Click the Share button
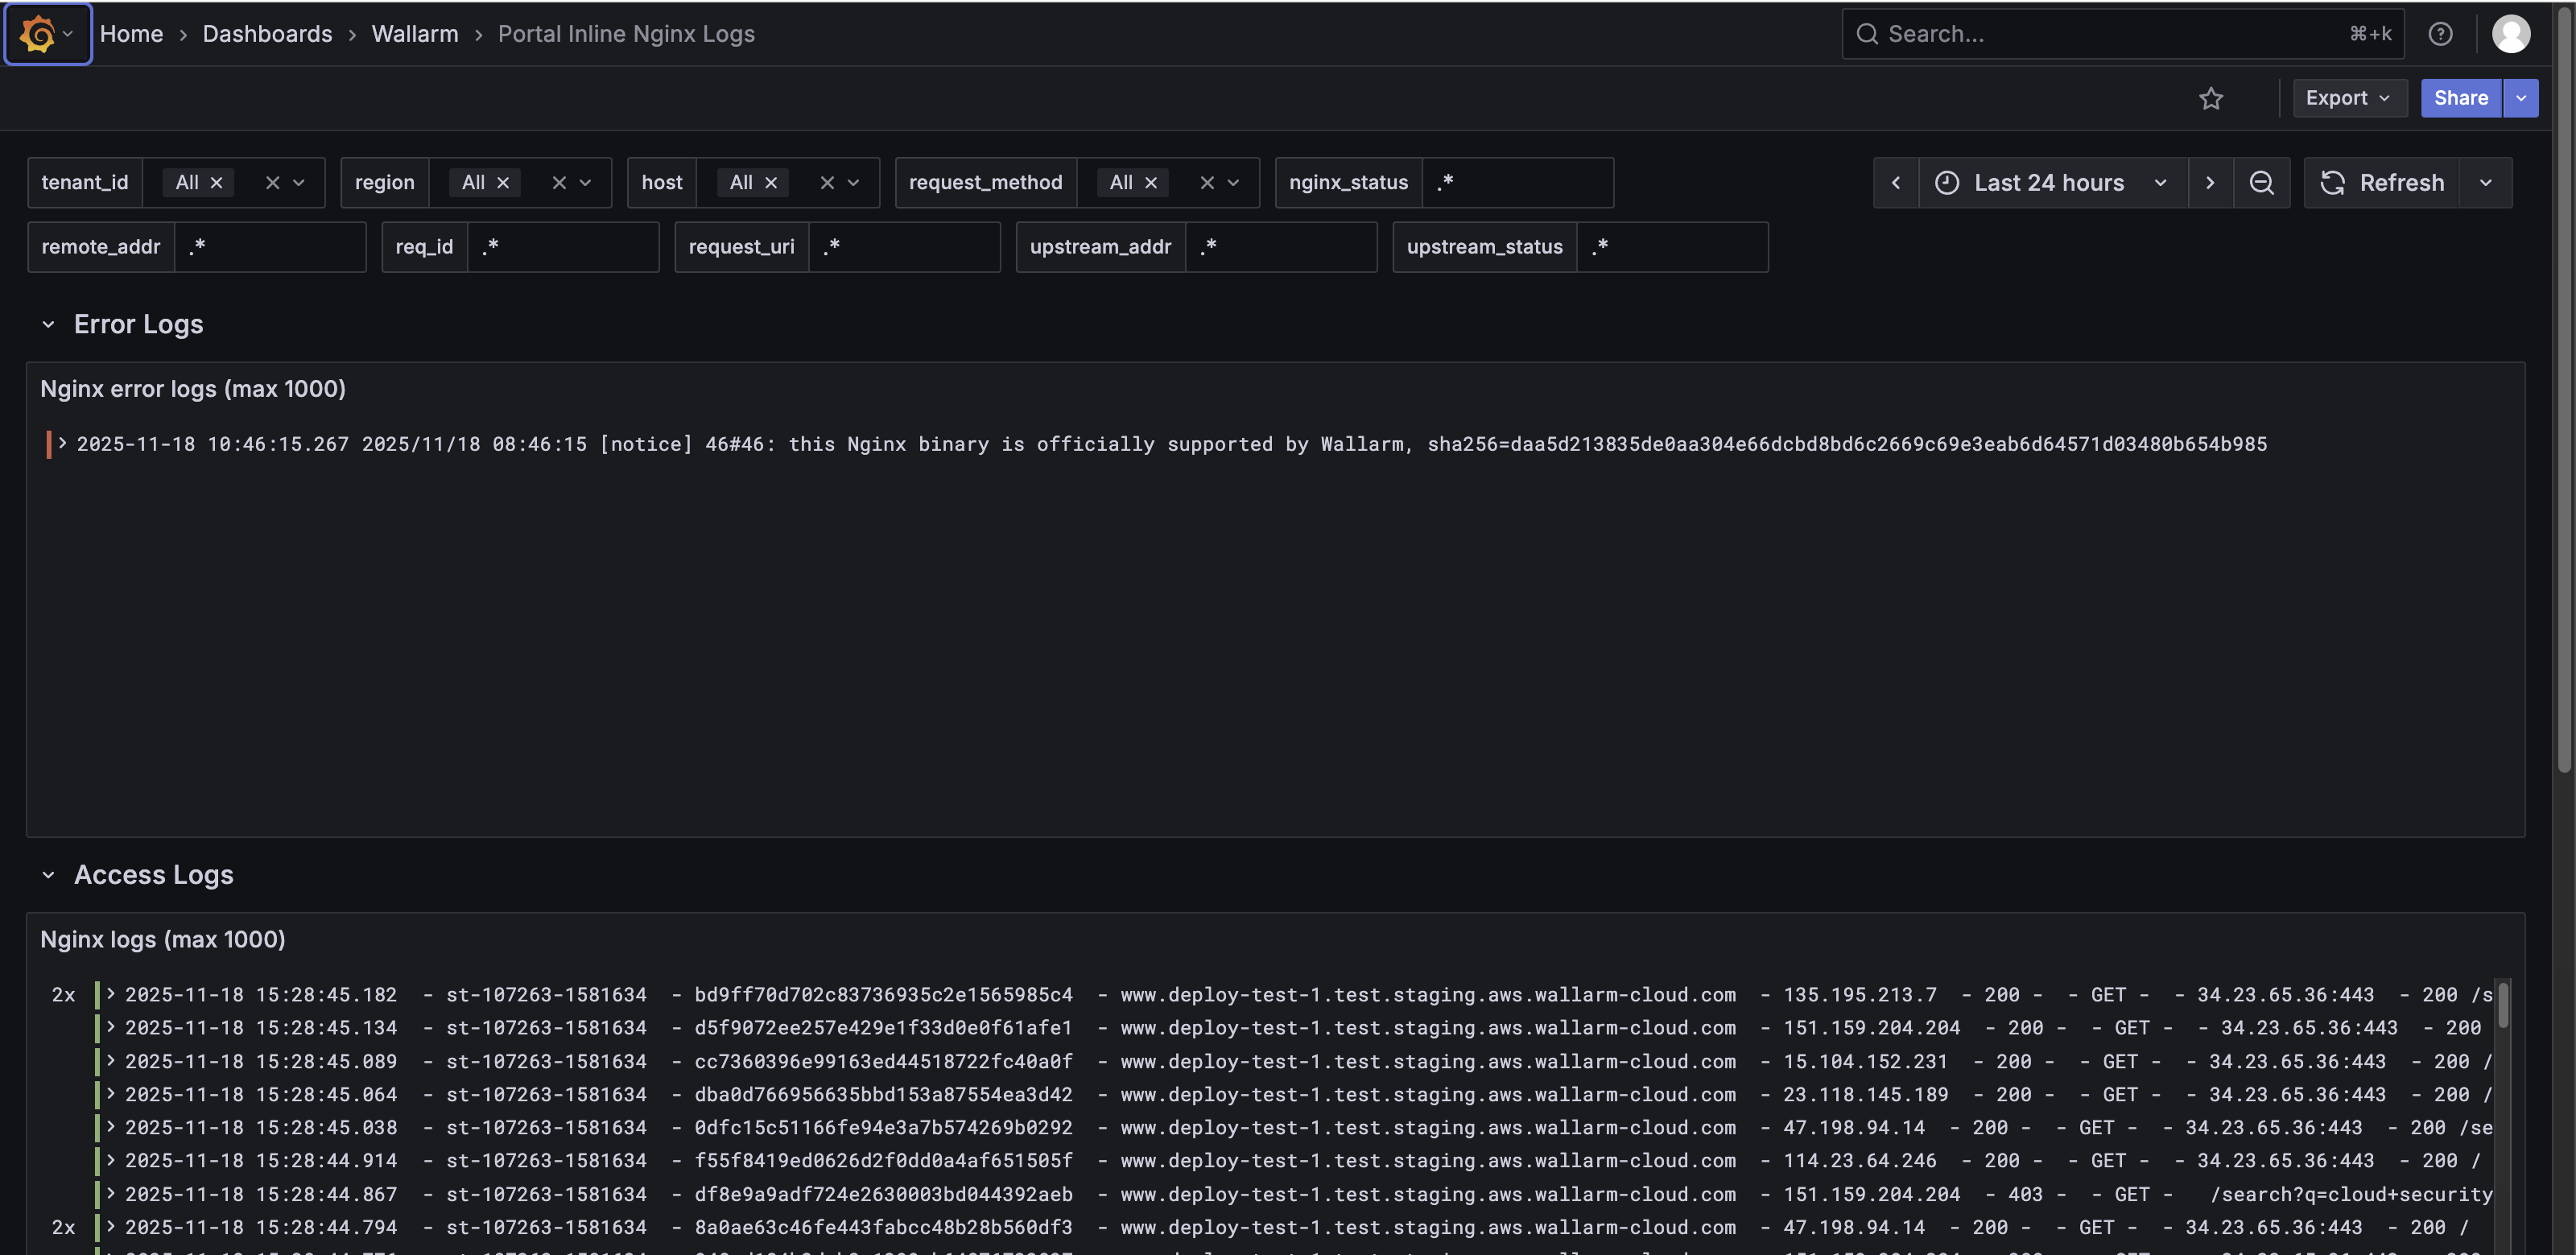The width and height of the screenshot is (2576, 1255). click(2460, 98)
